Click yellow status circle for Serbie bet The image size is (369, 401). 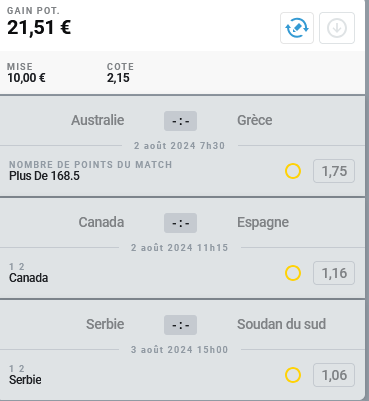[293, 375]
